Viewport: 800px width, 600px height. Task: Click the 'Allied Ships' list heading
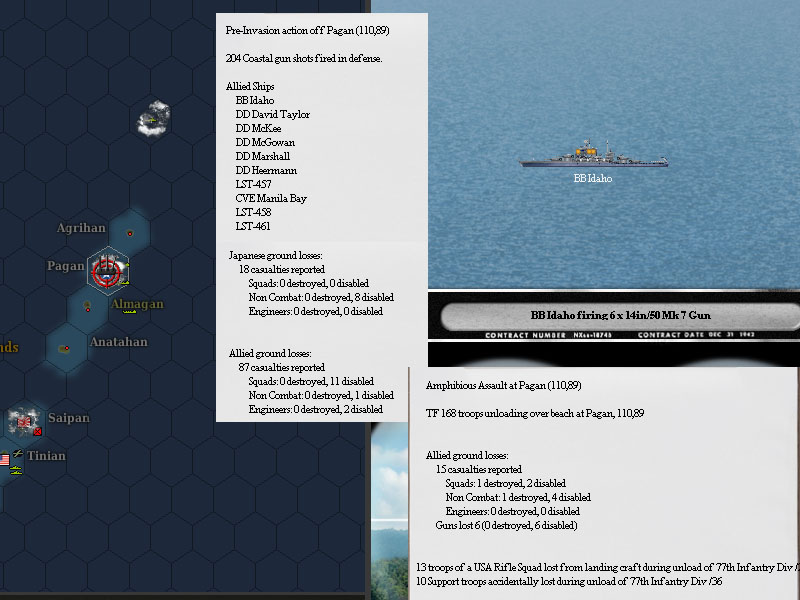click(250, 86)
